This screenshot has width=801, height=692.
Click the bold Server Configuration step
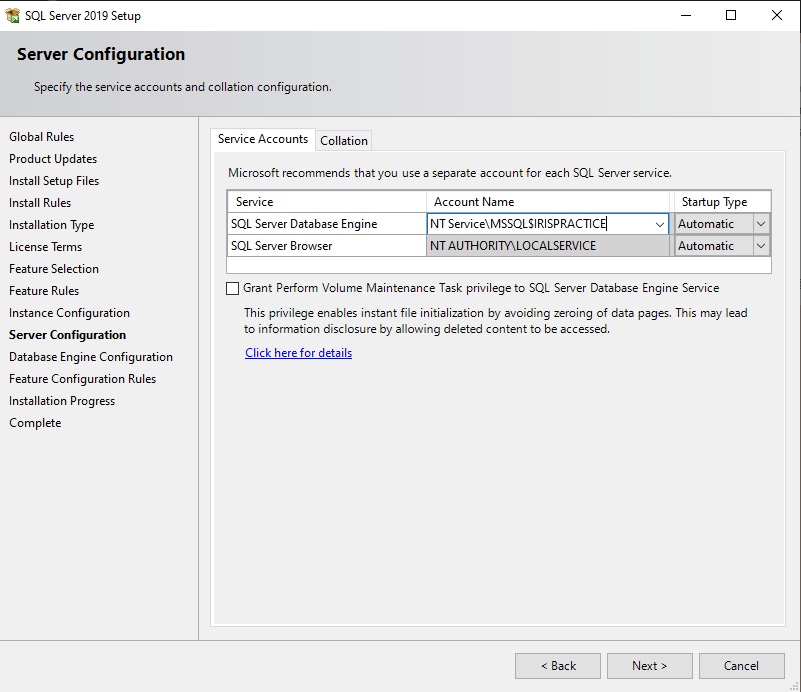pyautogui.click(x=67, y=335)
